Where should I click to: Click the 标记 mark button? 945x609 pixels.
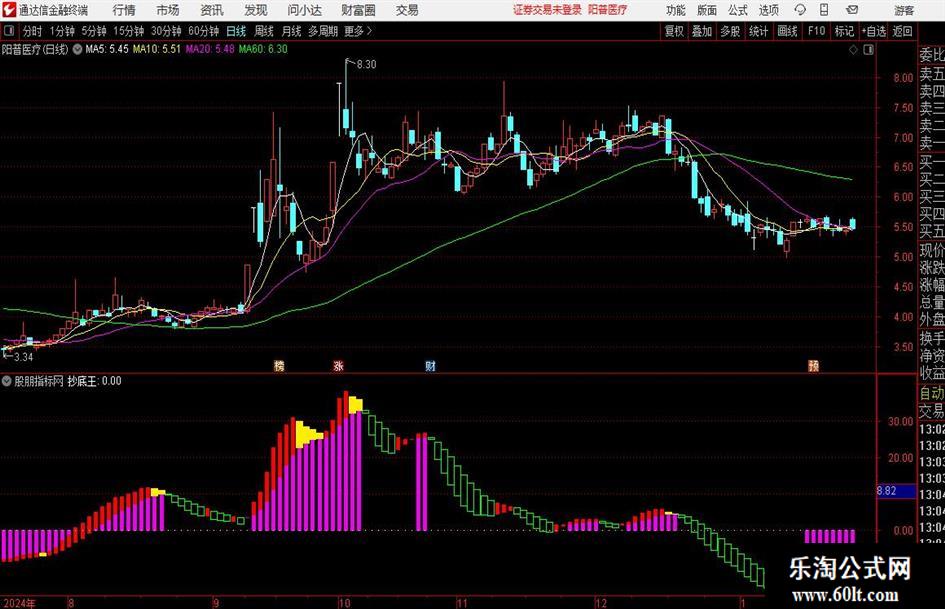[844, 31]
